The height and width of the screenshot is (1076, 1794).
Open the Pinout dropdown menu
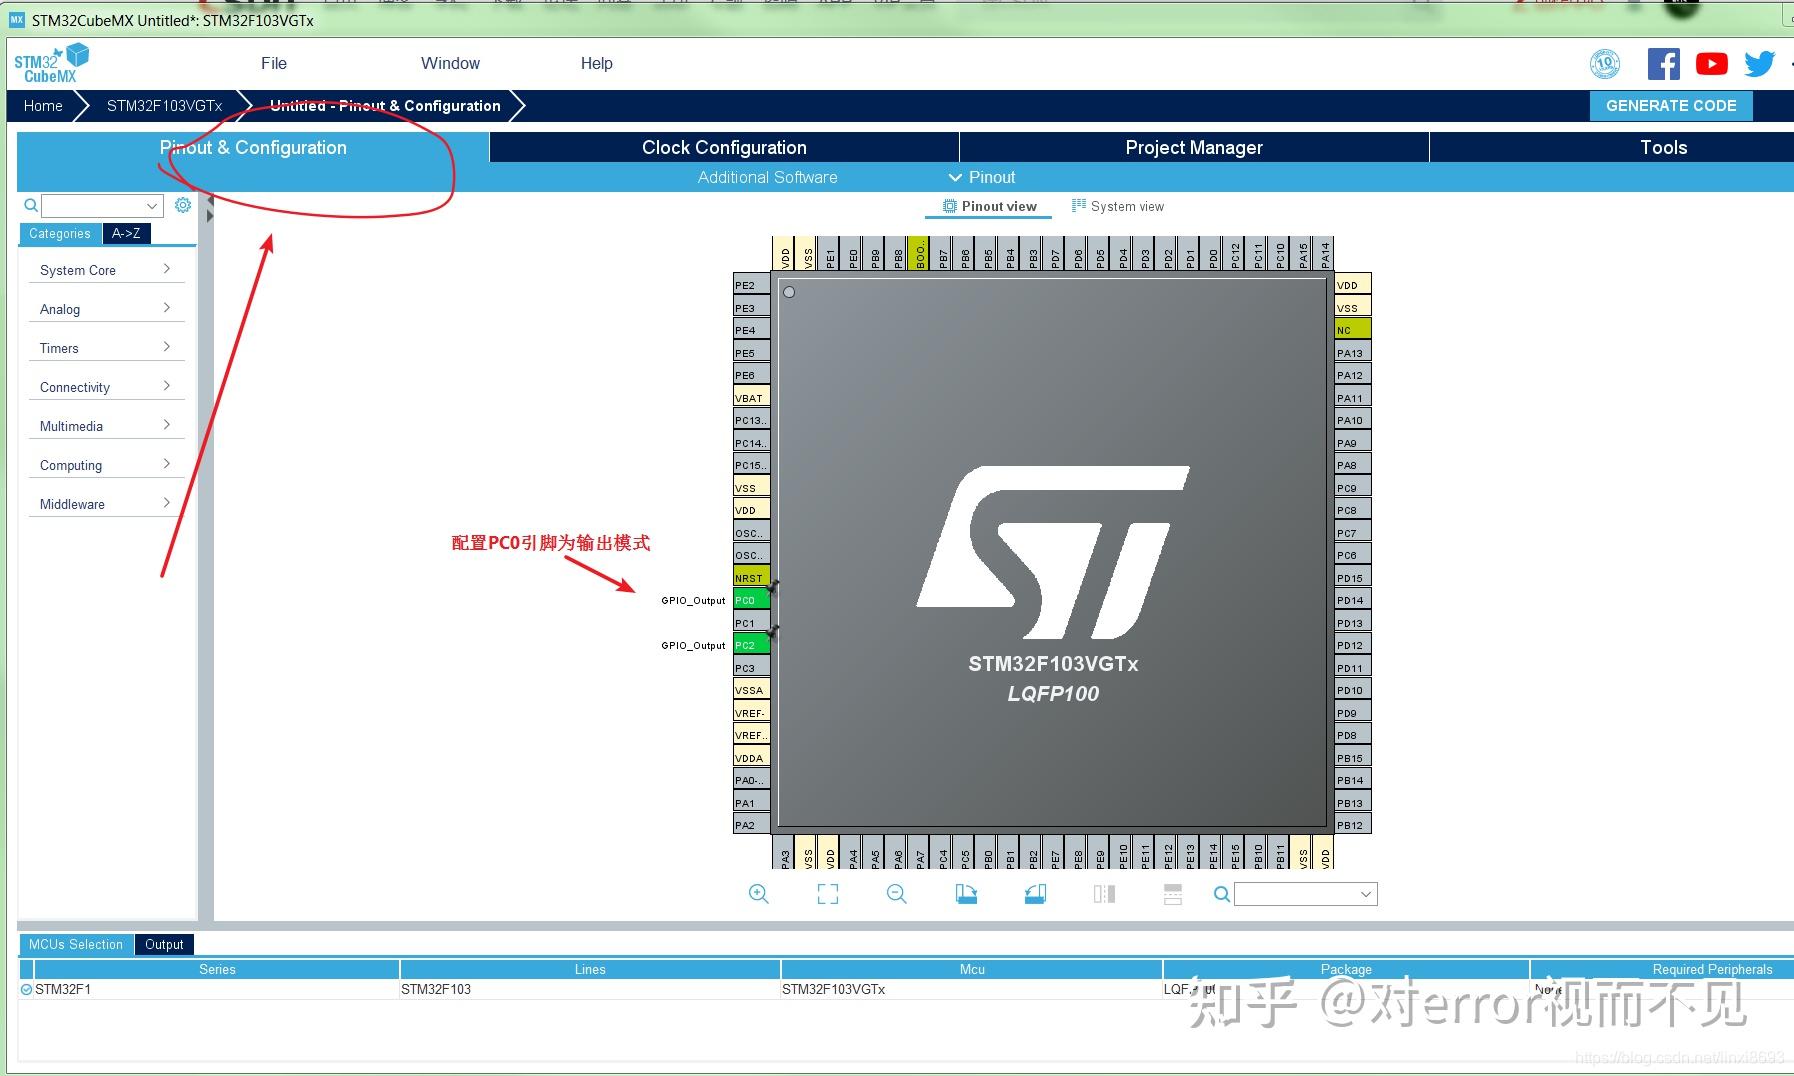981,177
